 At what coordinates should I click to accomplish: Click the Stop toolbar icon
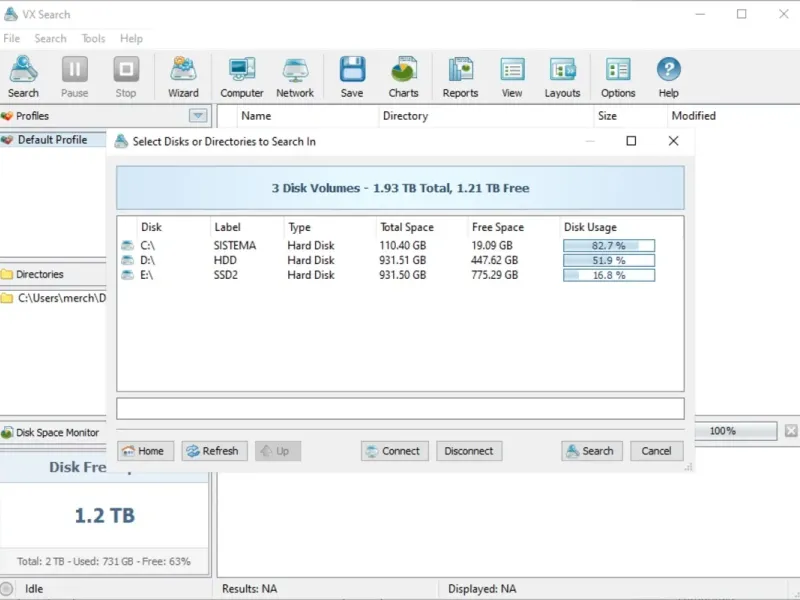coord(126,77)
